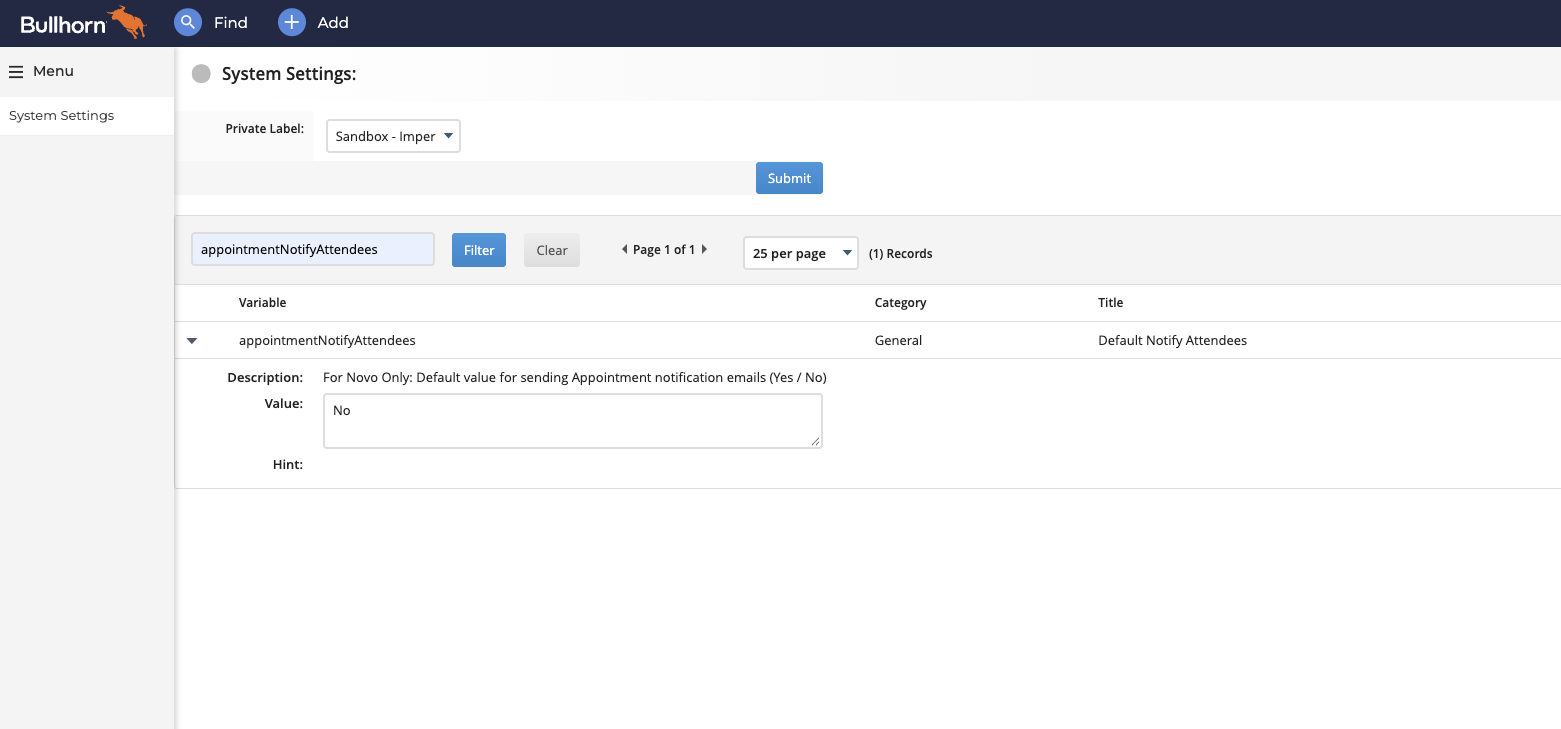Go to next page arrow

704,249
